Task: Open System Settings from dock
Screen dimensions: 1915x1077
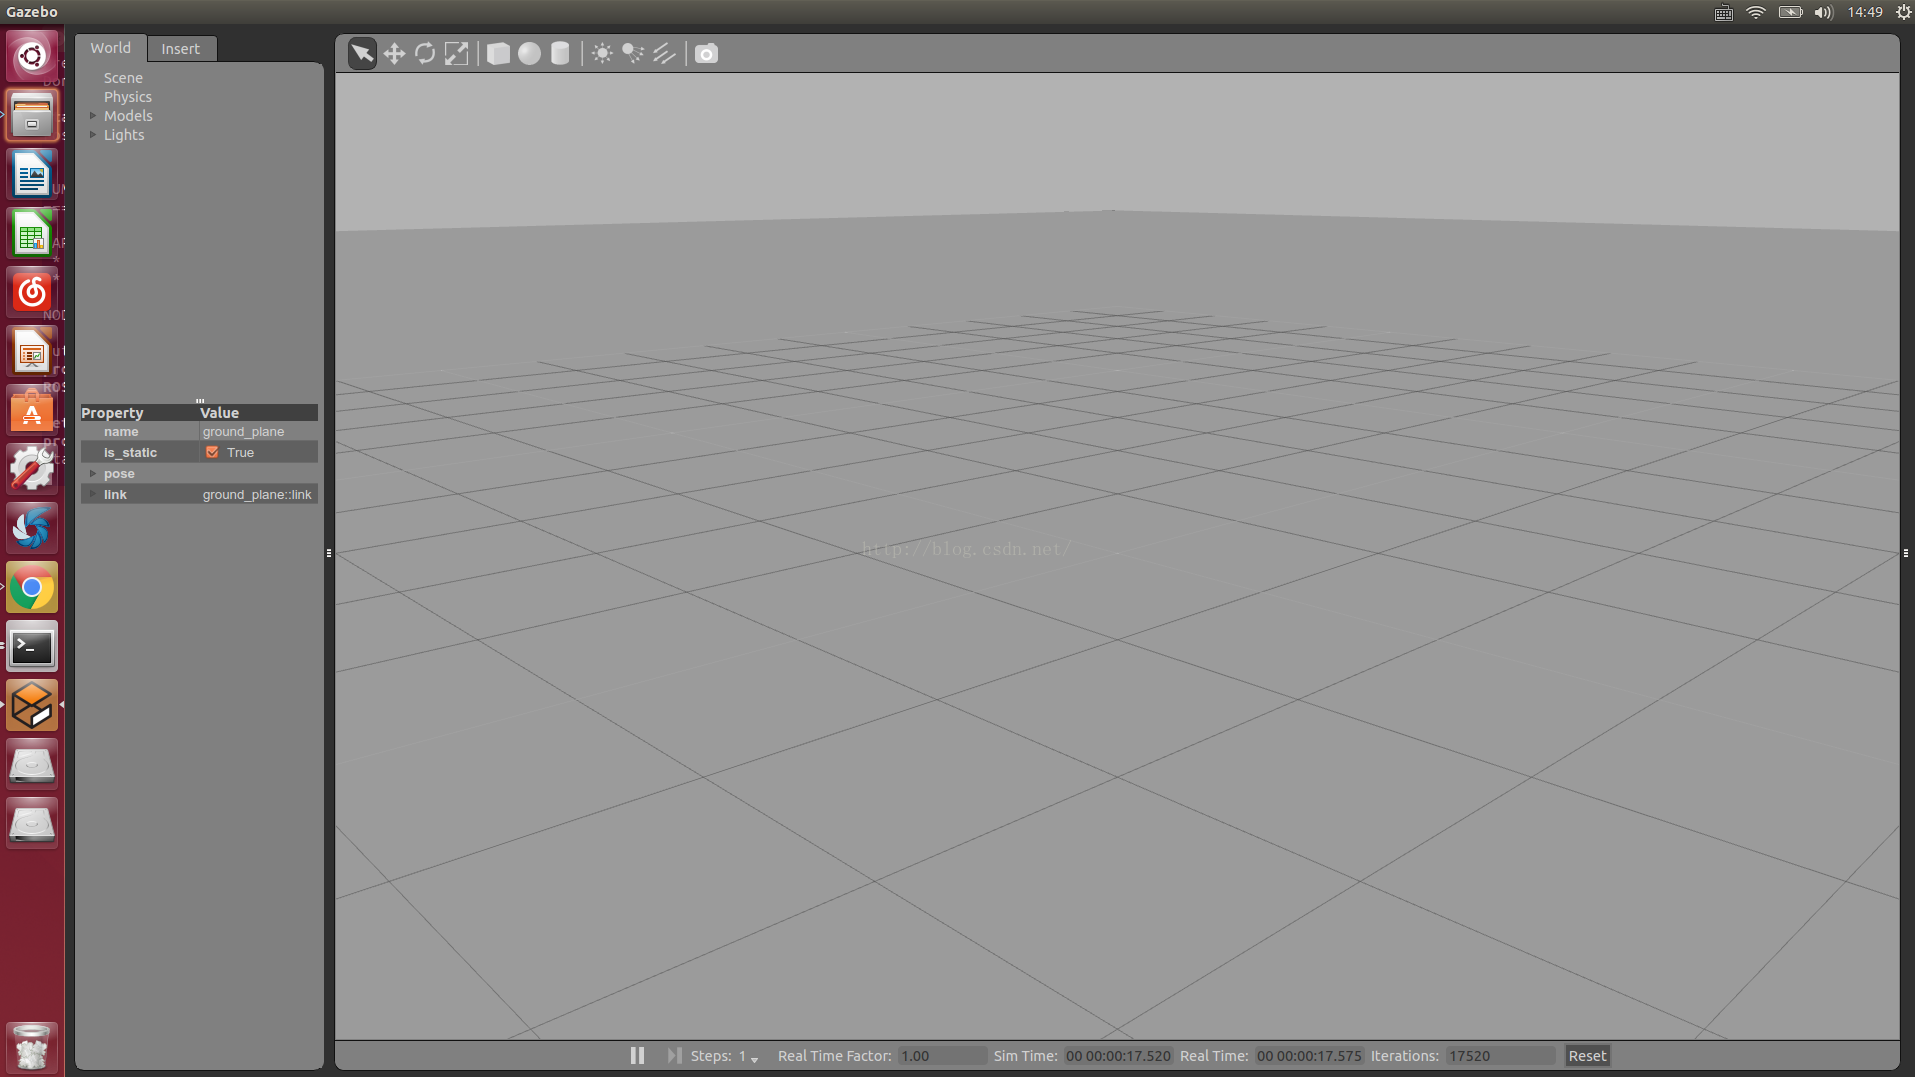Action: click(32, 470)
